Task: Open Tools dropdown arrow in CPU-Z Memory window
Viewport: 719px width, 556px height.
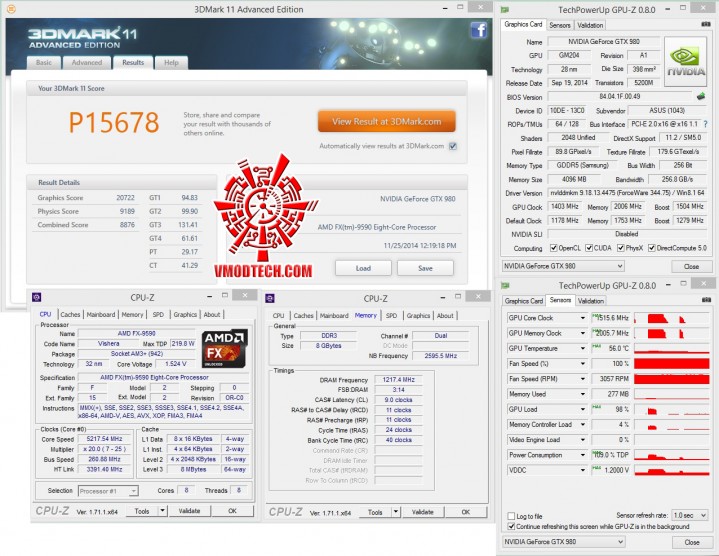Action: [396, 512]
